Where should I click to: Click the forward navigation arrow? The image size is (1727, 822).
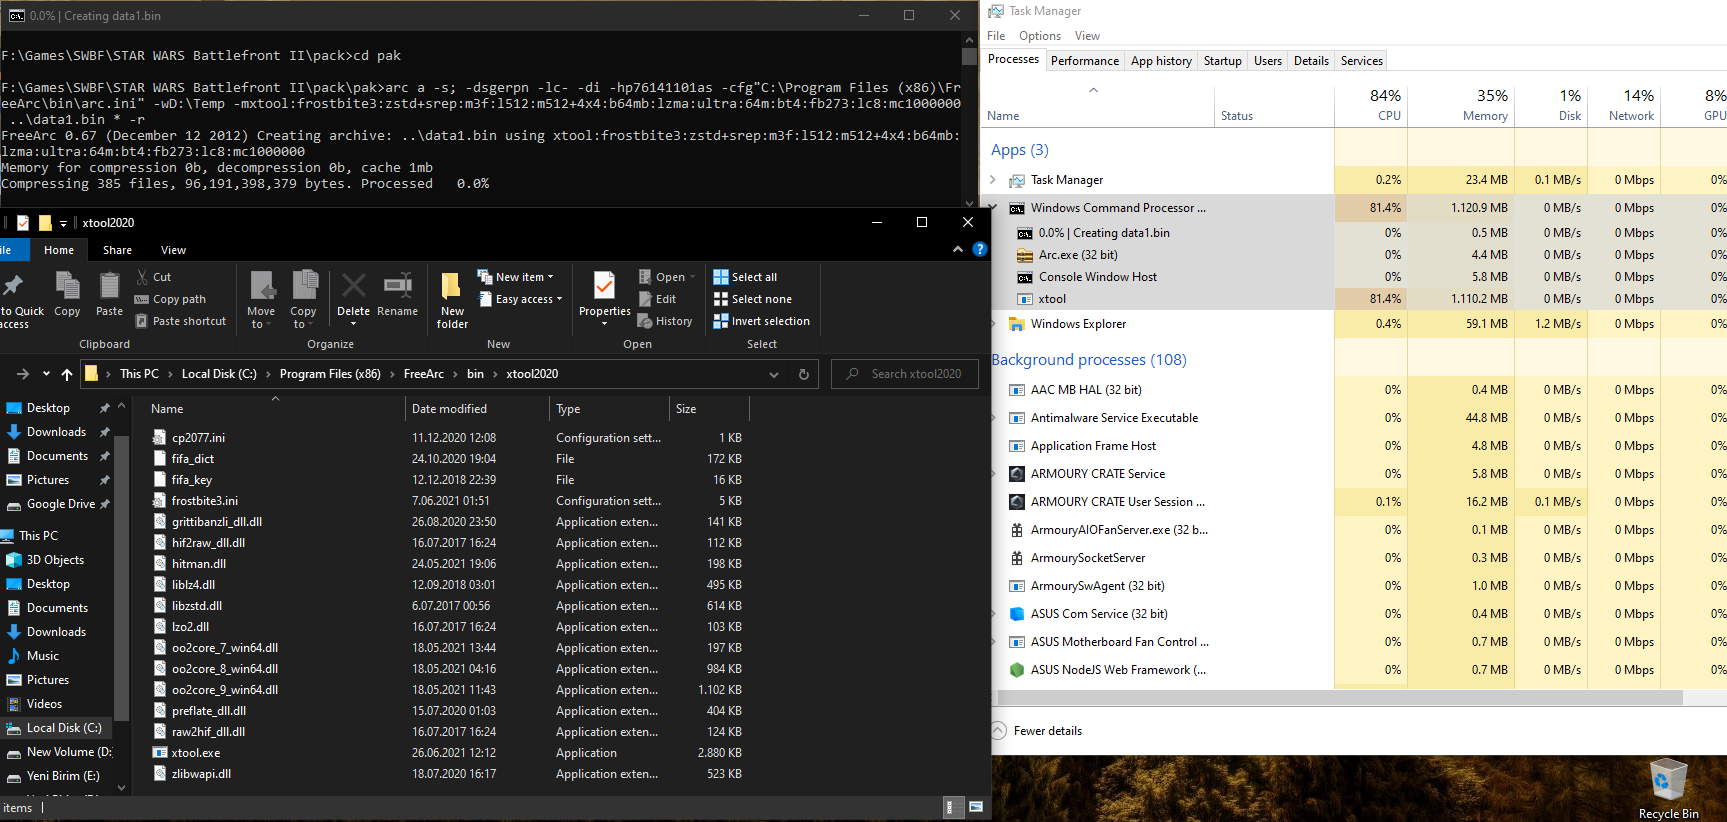coord(23,374)
